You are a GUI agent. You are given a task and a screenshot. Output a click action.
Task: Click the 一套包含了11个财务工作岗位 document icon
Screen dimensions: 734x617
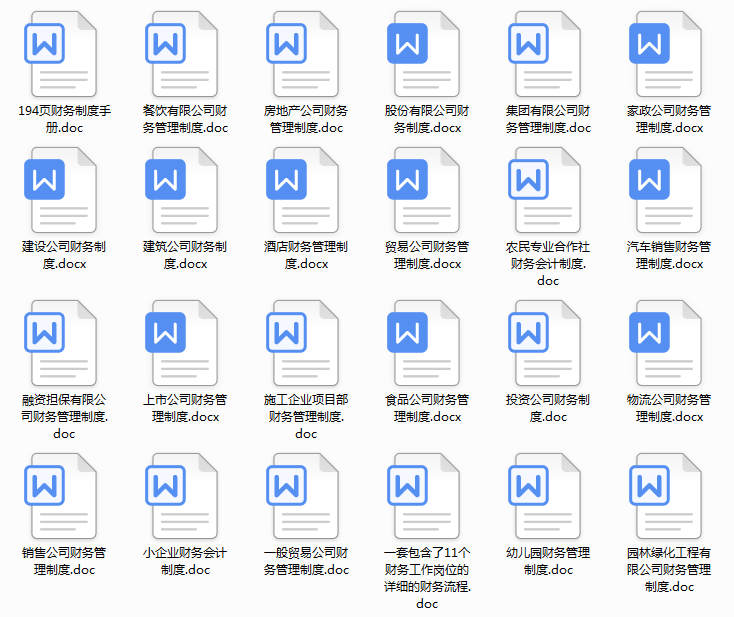pos(423,496)
